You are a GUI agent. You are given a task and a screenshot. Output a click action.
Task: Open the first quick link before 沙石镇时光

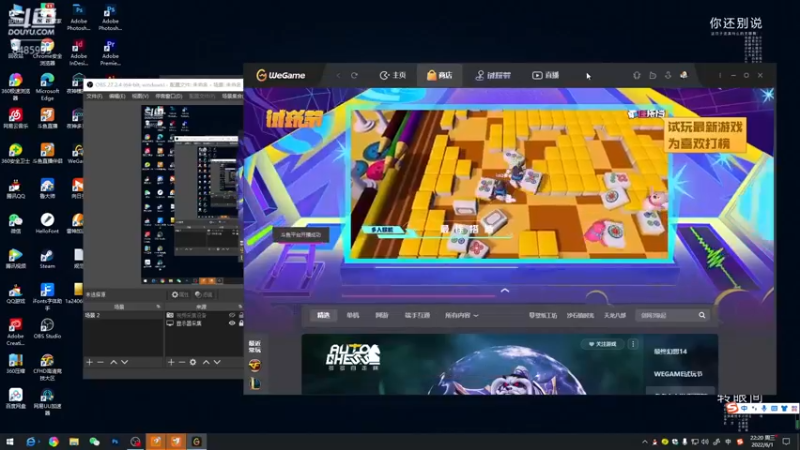tap(543, 315)
